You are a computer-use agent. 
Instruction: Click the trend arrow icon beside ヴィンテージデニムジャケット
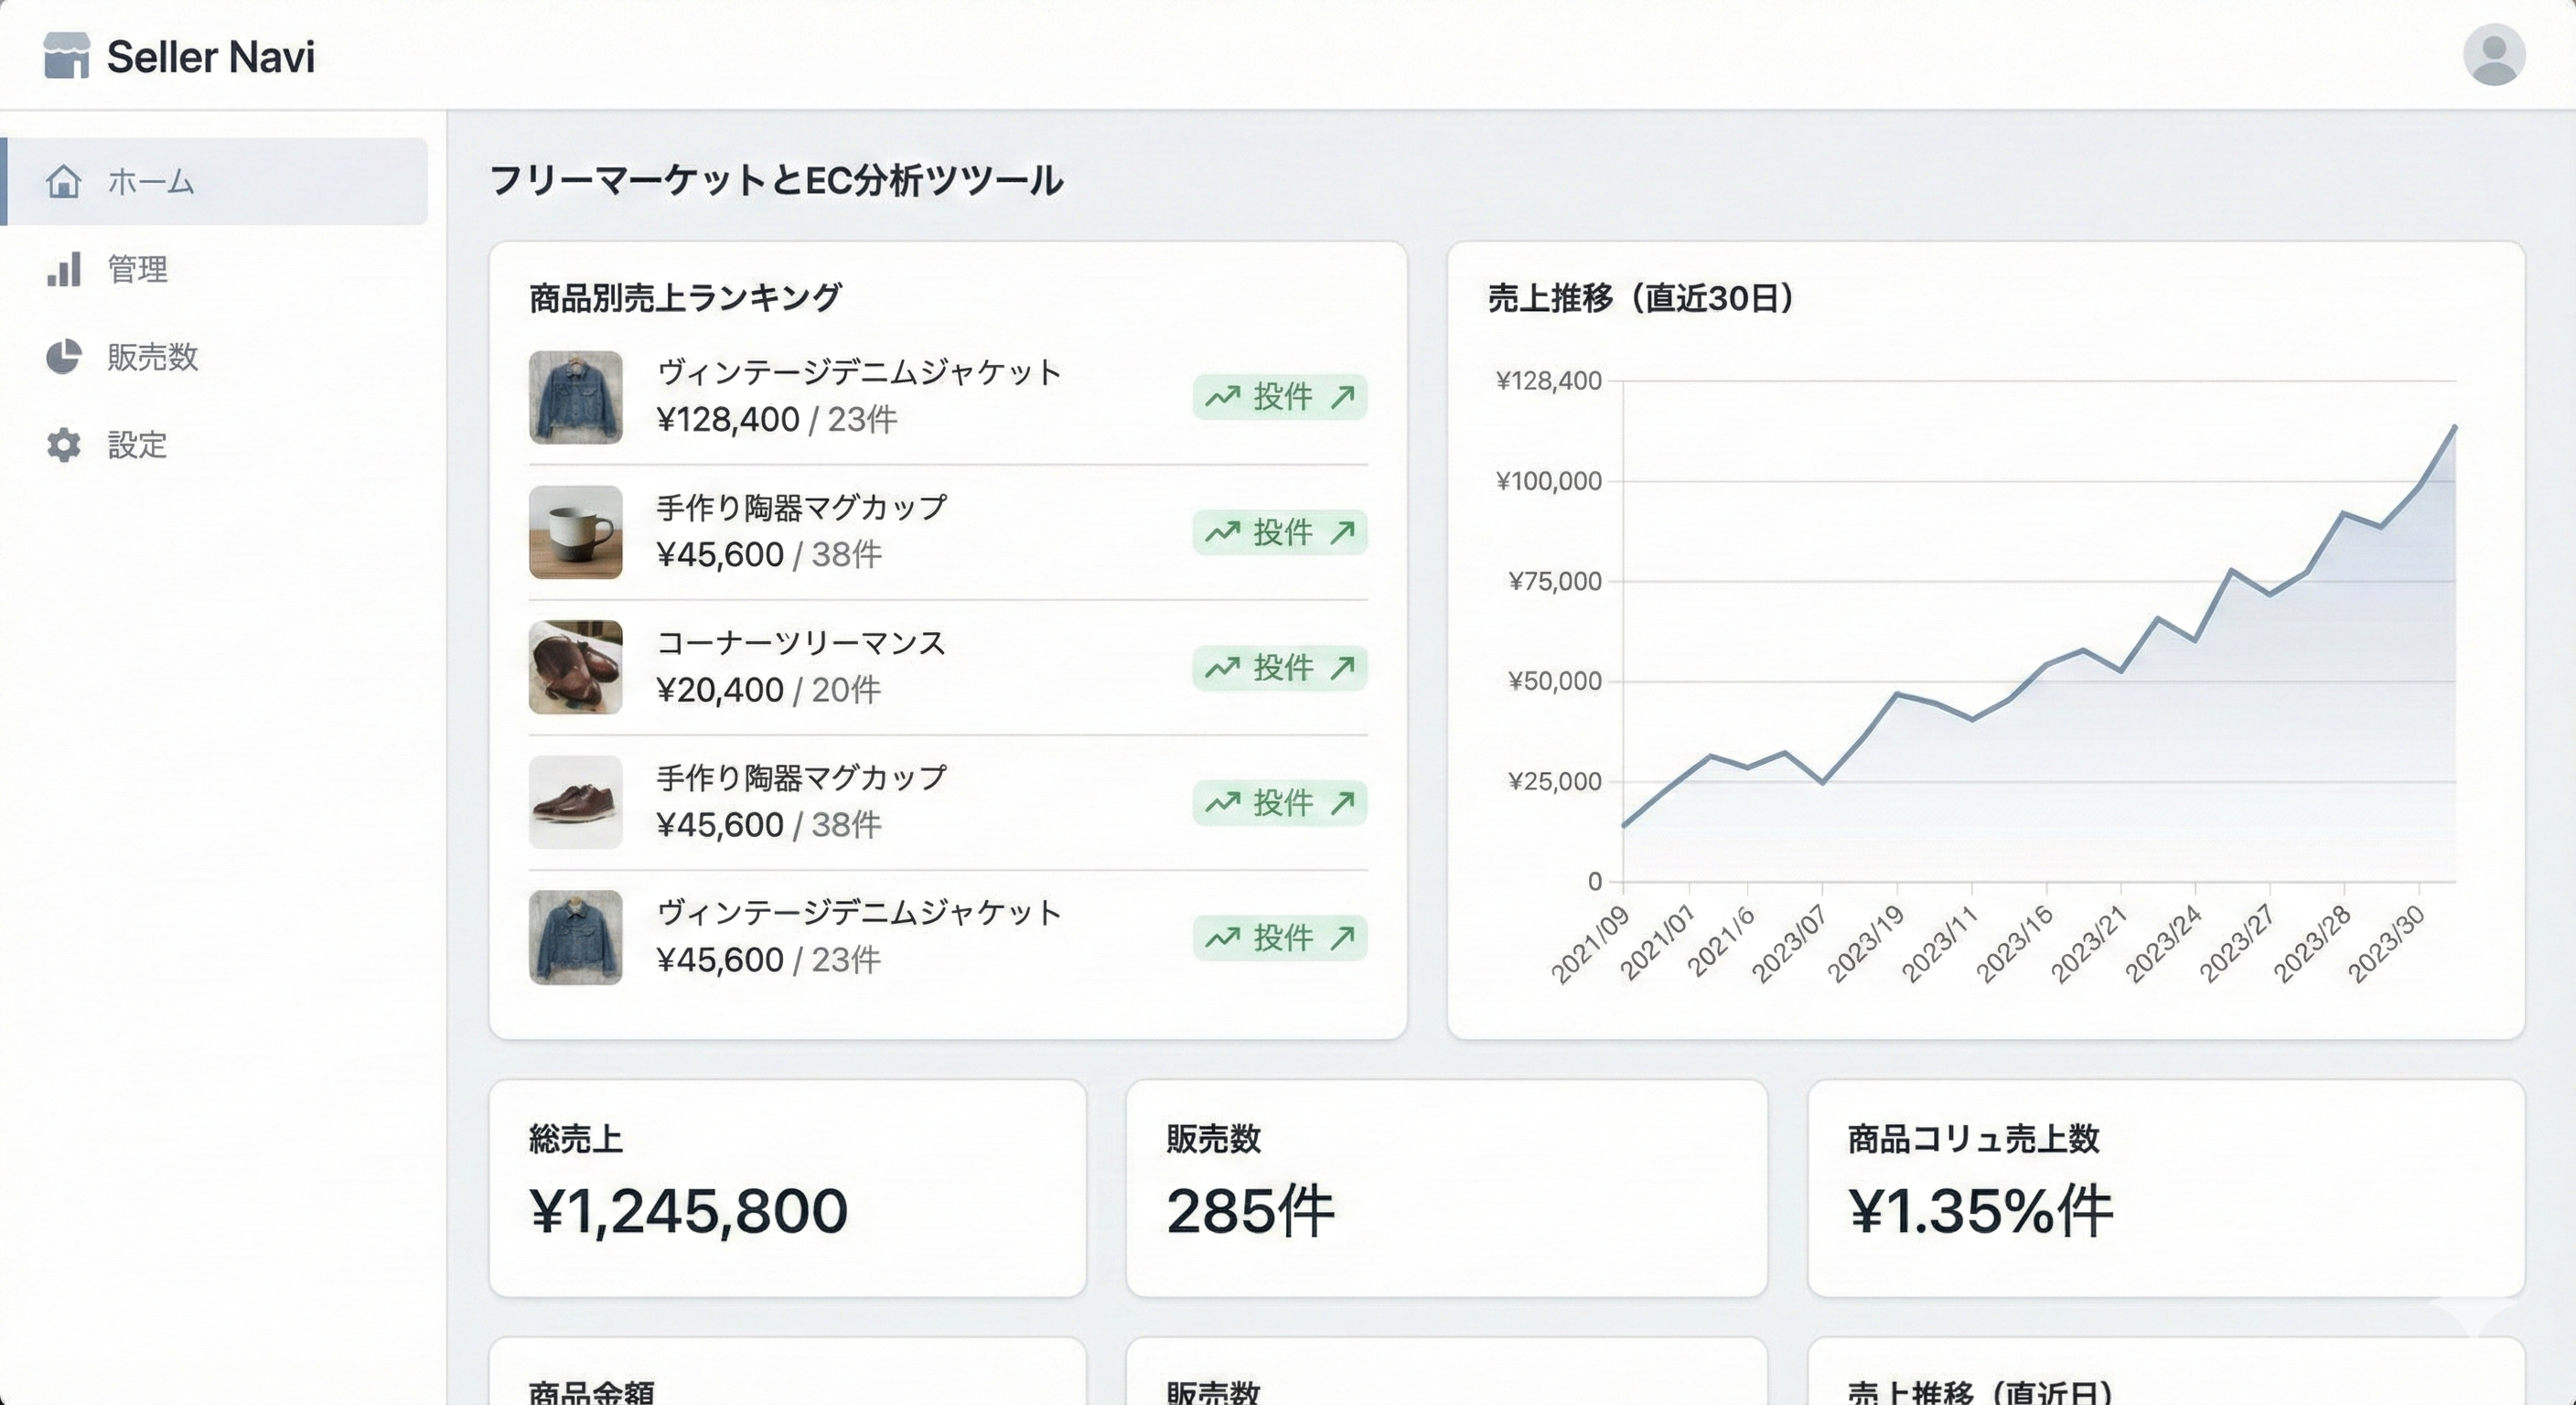click(x=1222, y=397)
